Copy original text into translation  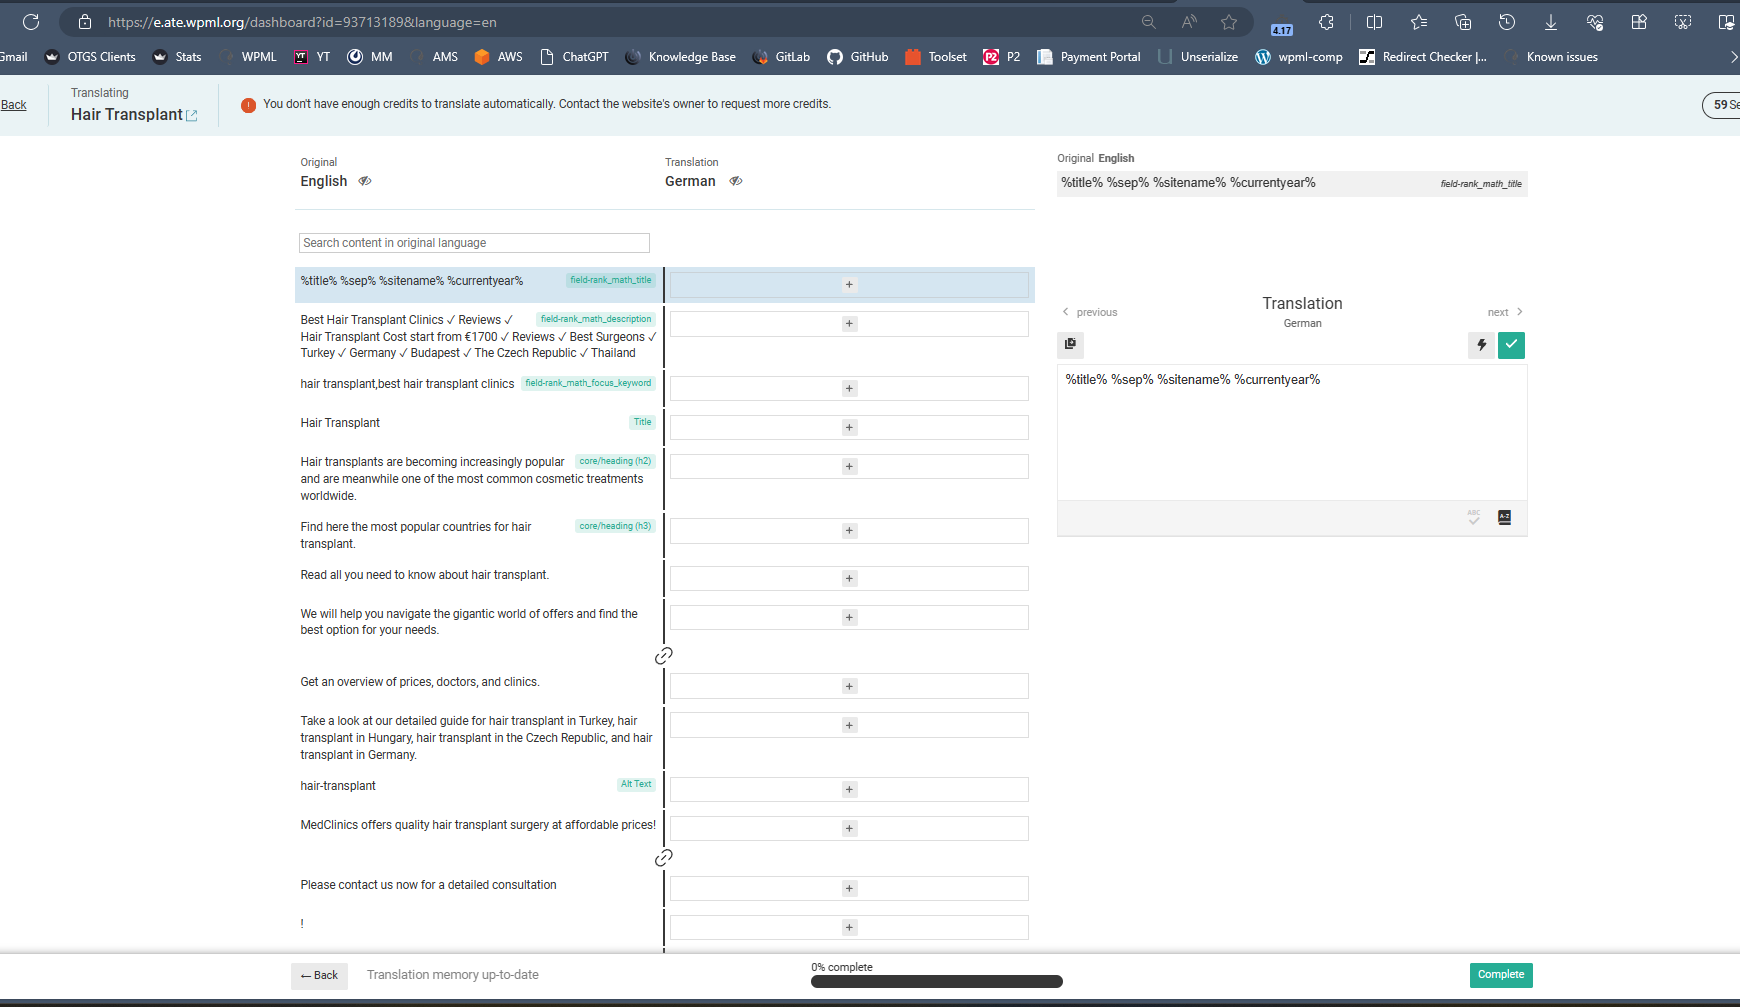[x=1070, y=344]
